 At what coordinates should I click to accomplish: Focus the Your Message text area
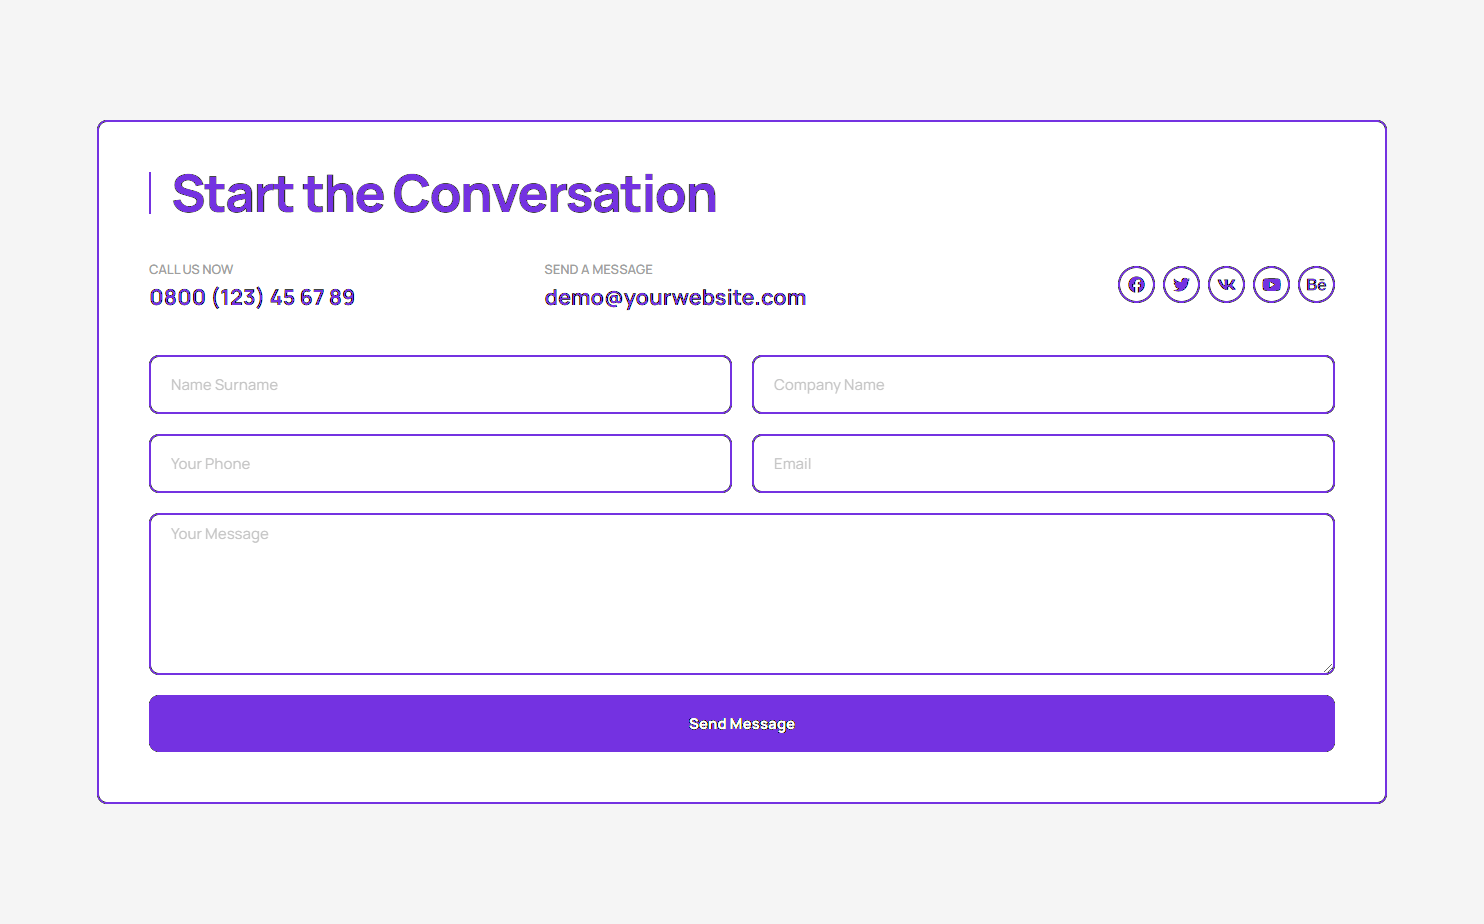pyautogui.click(x=741, y=594)
